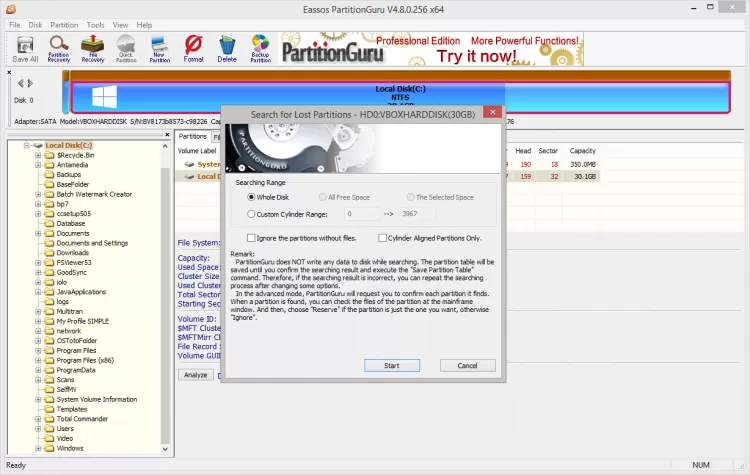Screen dimensions: 750x475
Task: Expand the $Recycle.Bin folder node
Action: (38, 155)
